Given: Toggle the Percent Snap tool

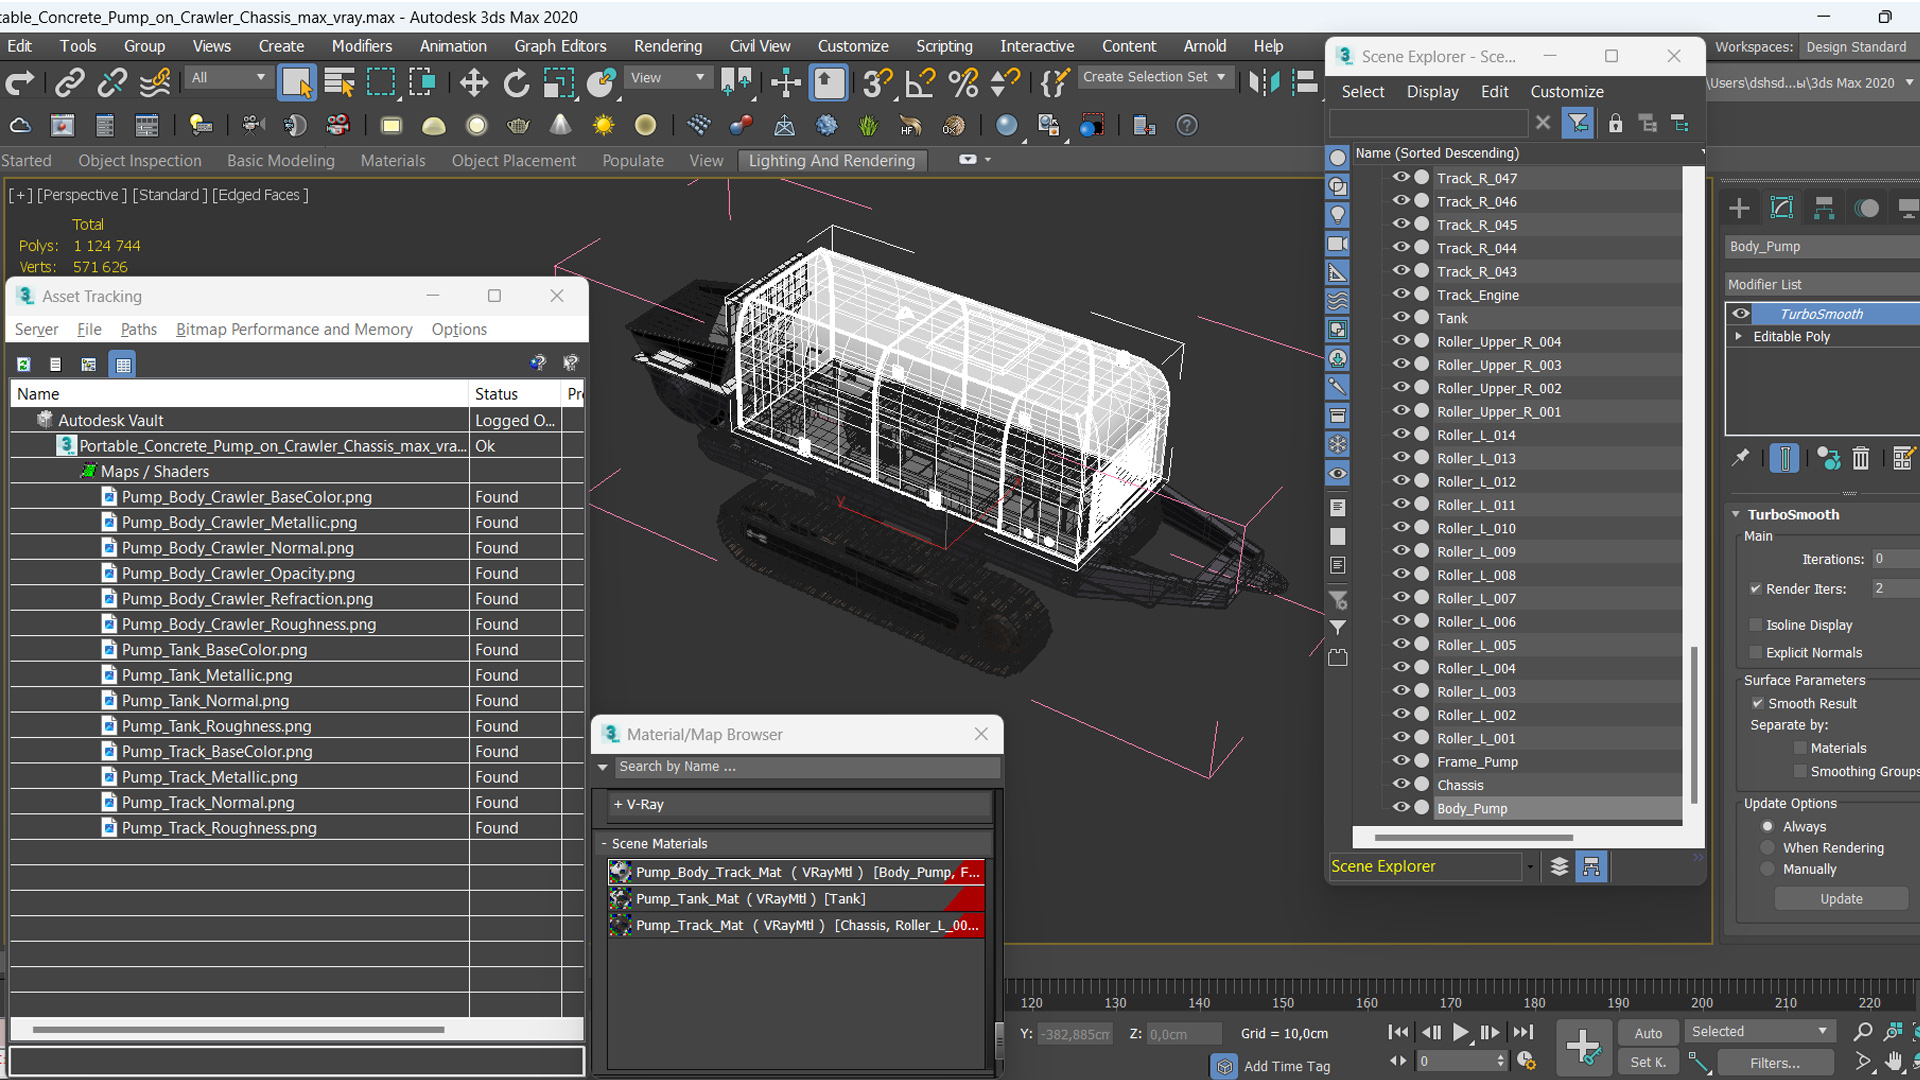Looking at the screenshot, I should [963, 83].
